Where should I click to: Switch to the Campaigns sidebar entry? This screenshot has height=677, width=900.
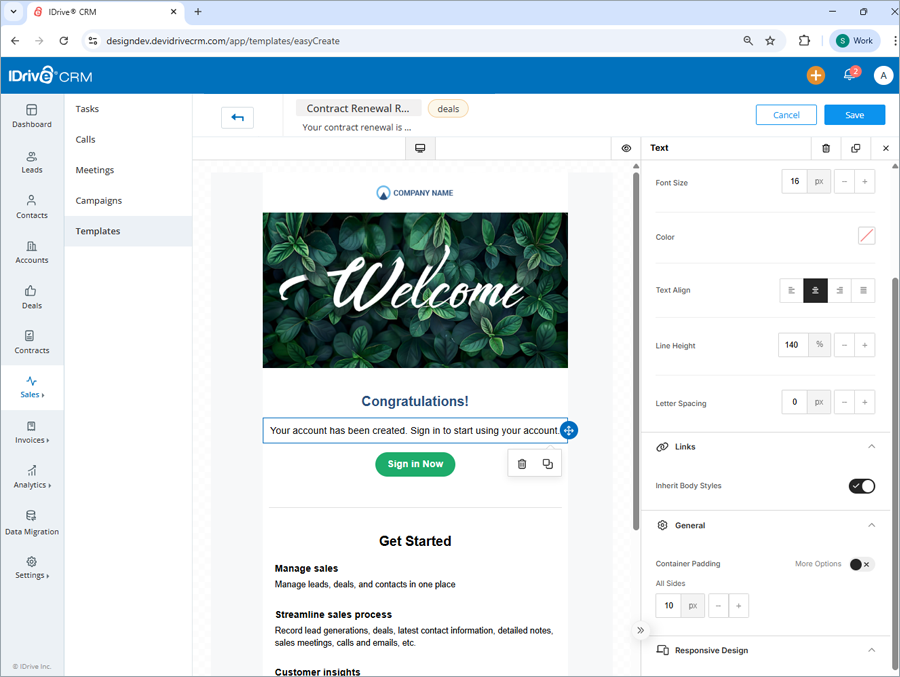(x=98, y=200)
